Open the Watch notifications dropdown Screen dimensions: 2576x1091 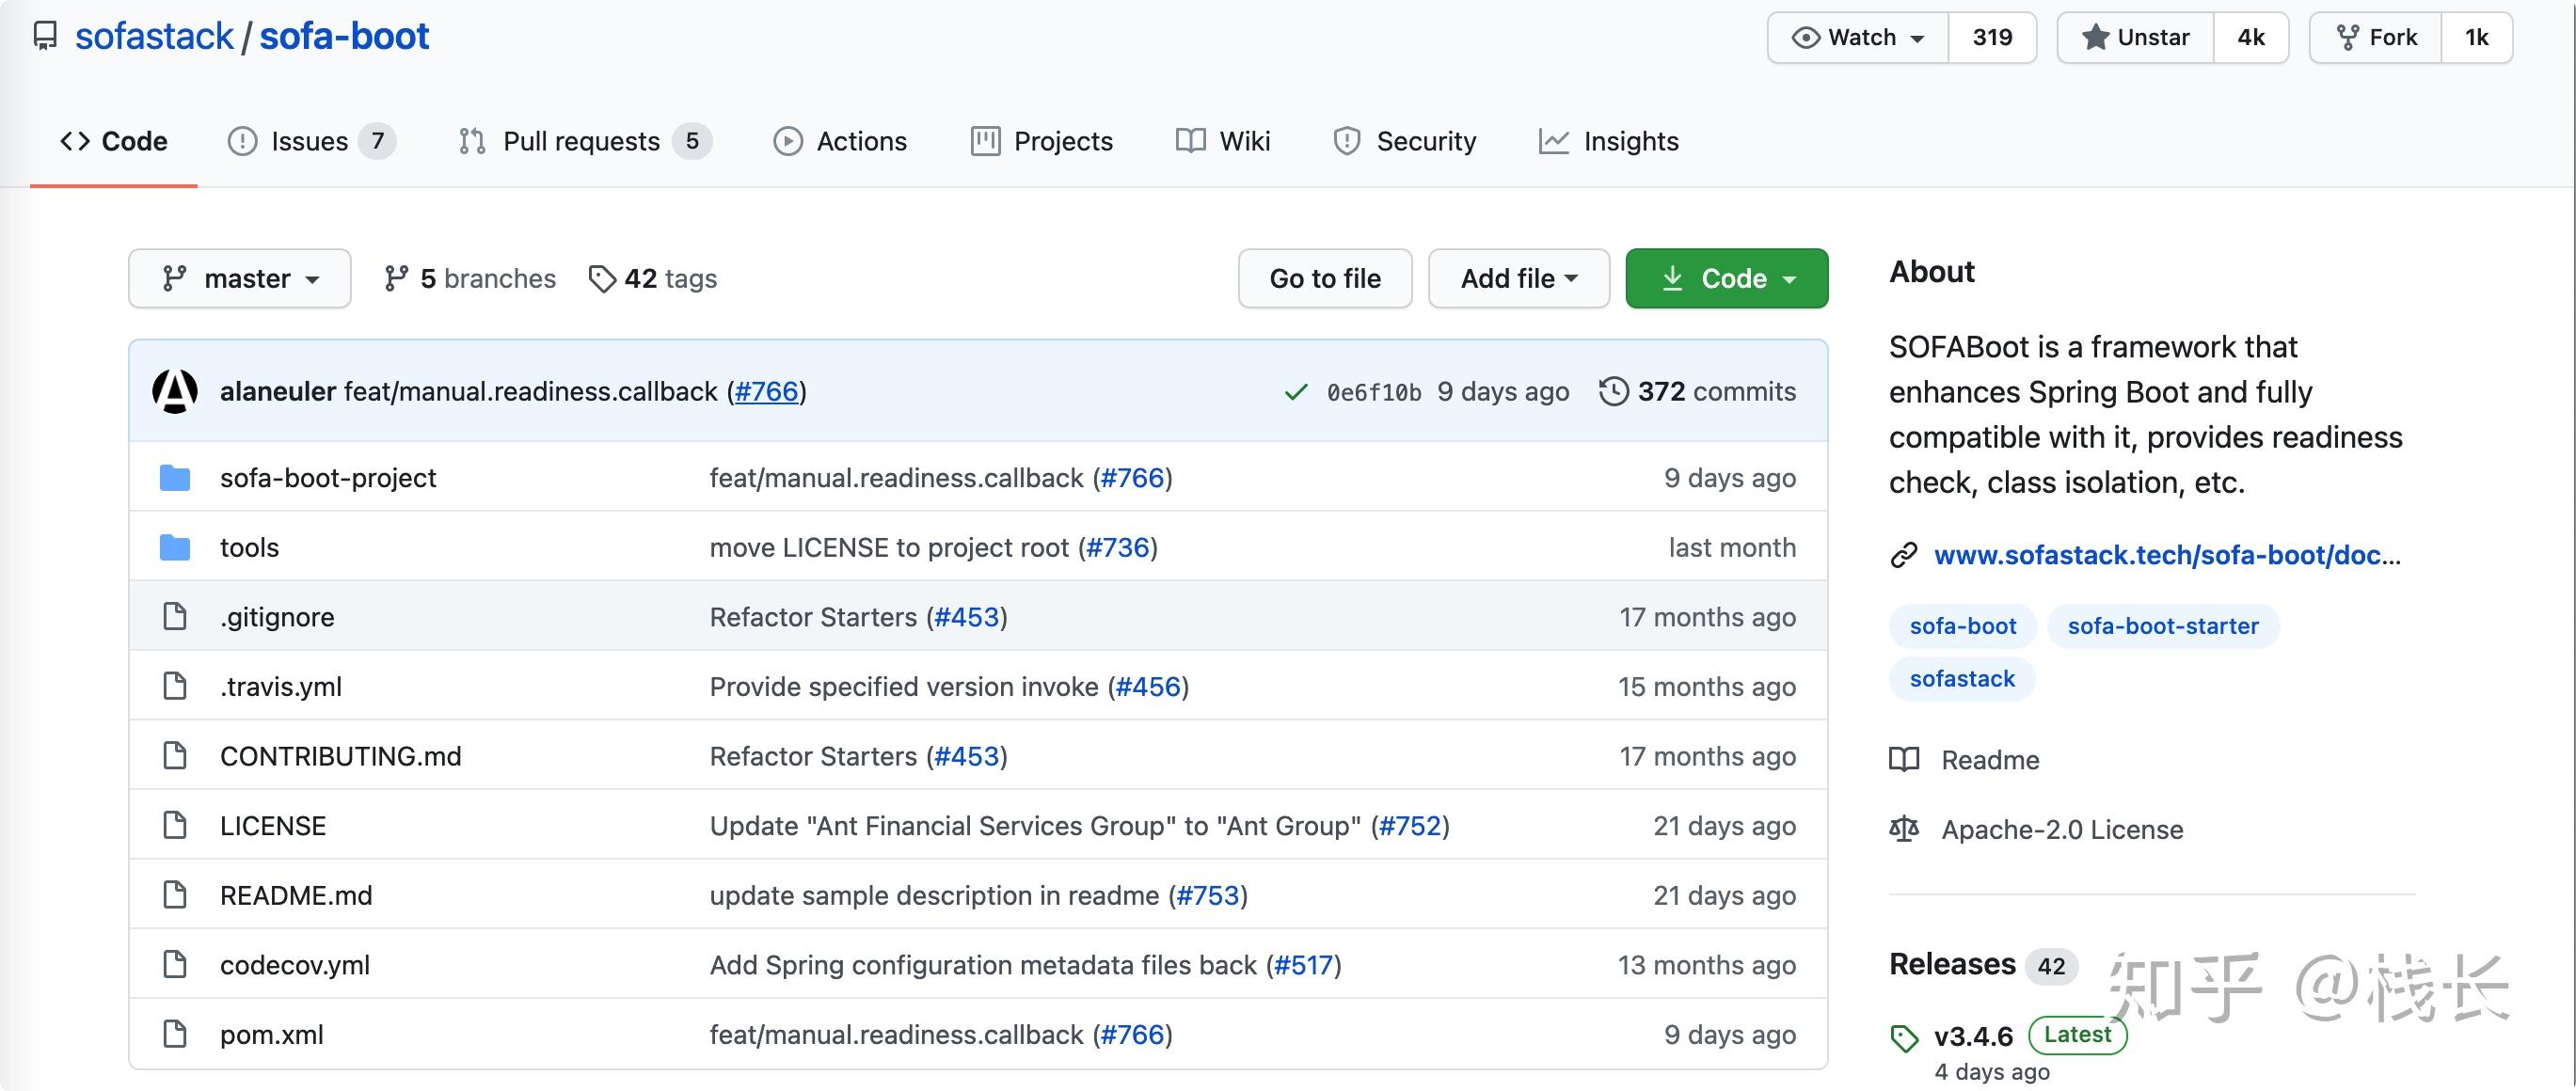point(1859,38)
